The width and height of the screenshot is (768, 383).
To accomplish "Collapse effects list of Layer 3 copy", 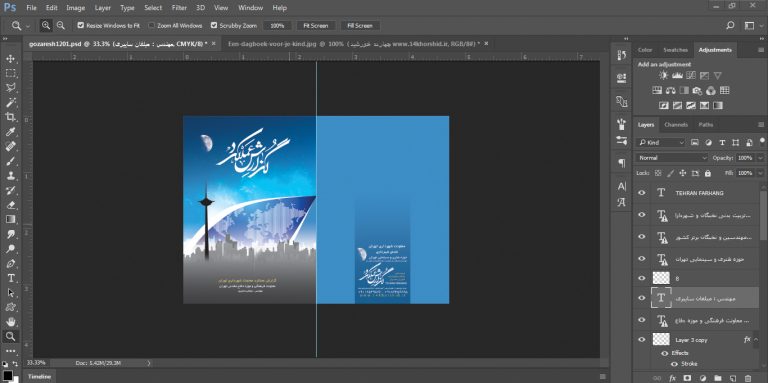I will [756, 339].
